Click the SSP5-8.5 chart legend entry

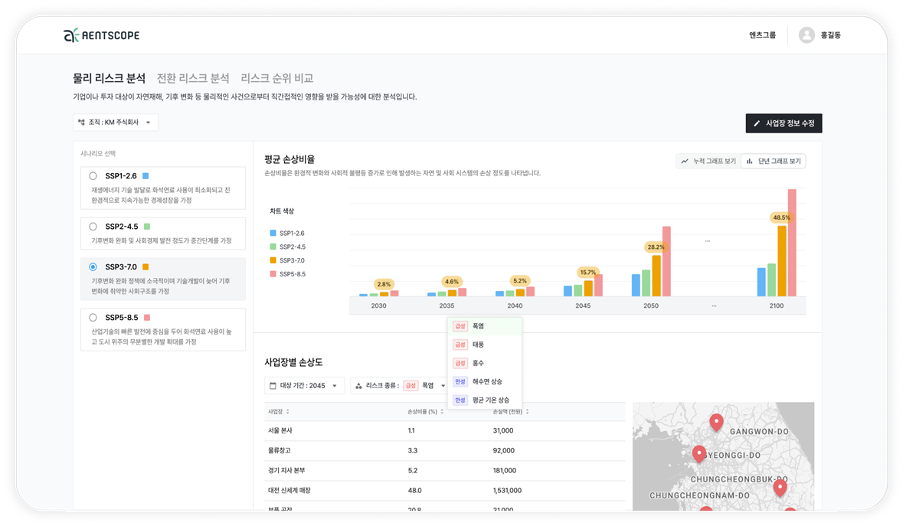[288, 275]
